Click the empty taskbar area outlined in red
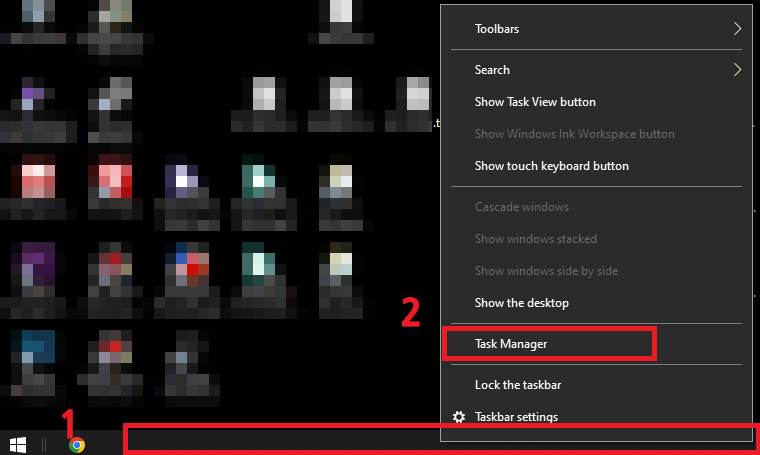Image resolution: width=760 pixels, height=455 pixels. tap(281, 441)
